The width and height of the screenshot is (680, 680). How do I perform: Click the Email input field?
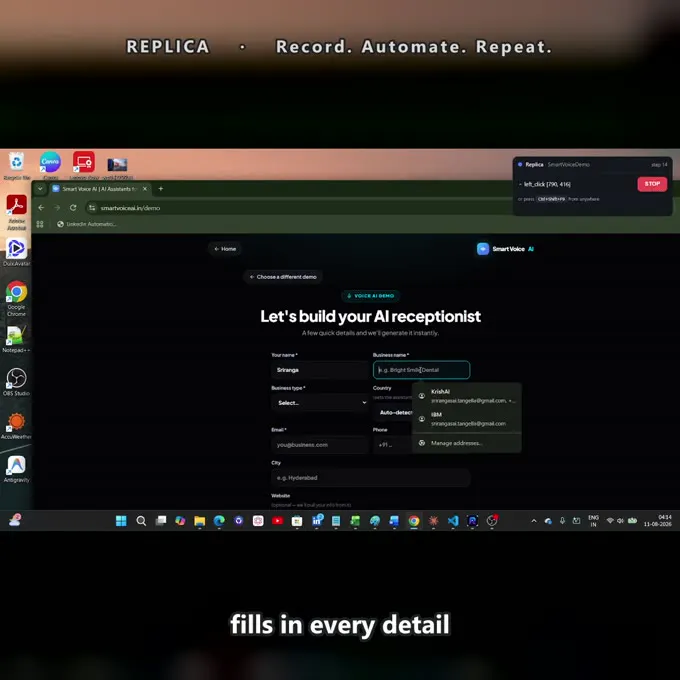(320, 445)
